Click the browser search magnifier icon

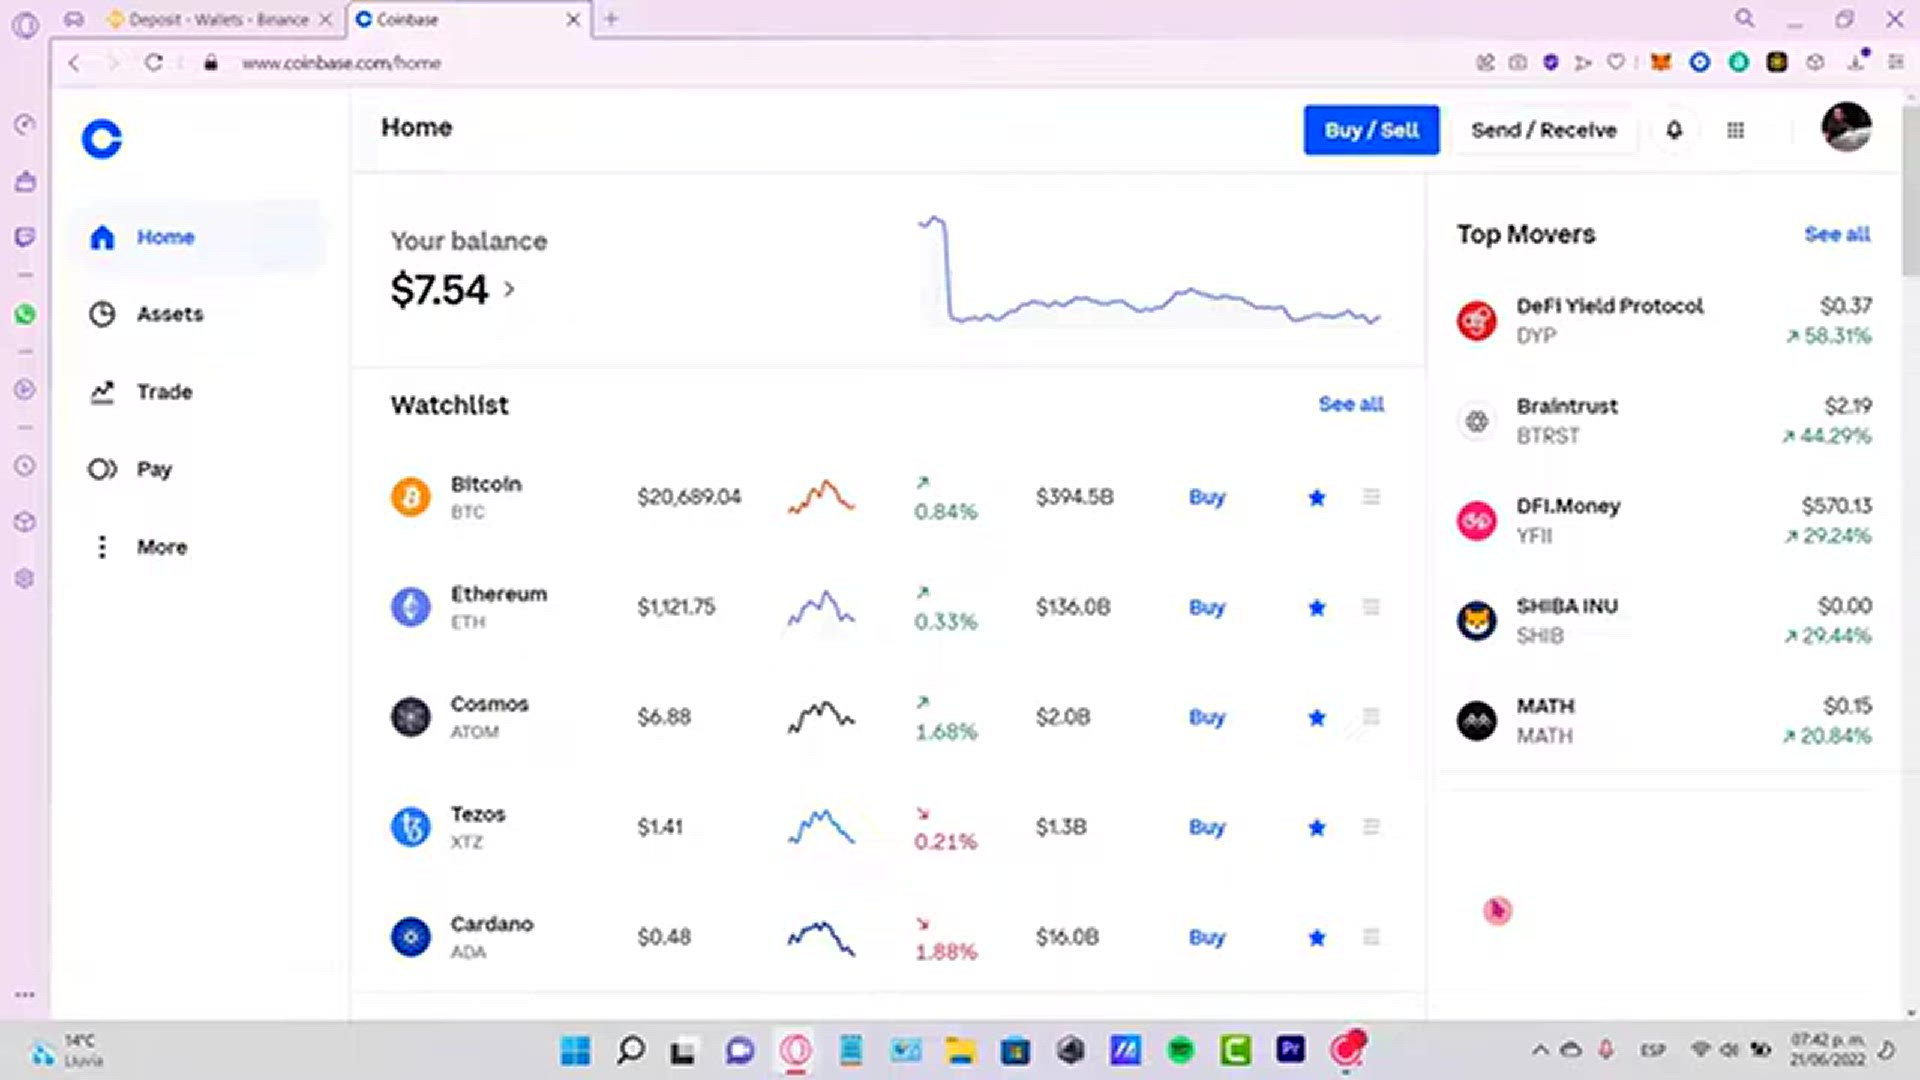point(1745,18)
